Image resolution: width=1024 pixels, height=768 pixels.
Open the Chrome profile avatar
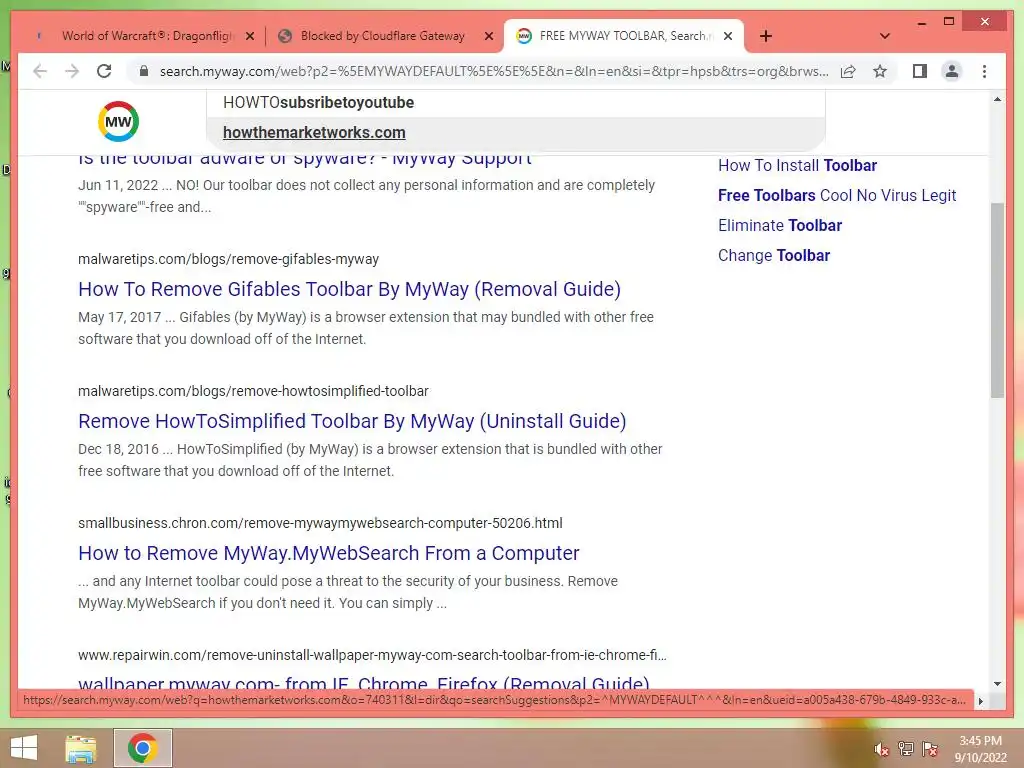(x=952, y=71)
